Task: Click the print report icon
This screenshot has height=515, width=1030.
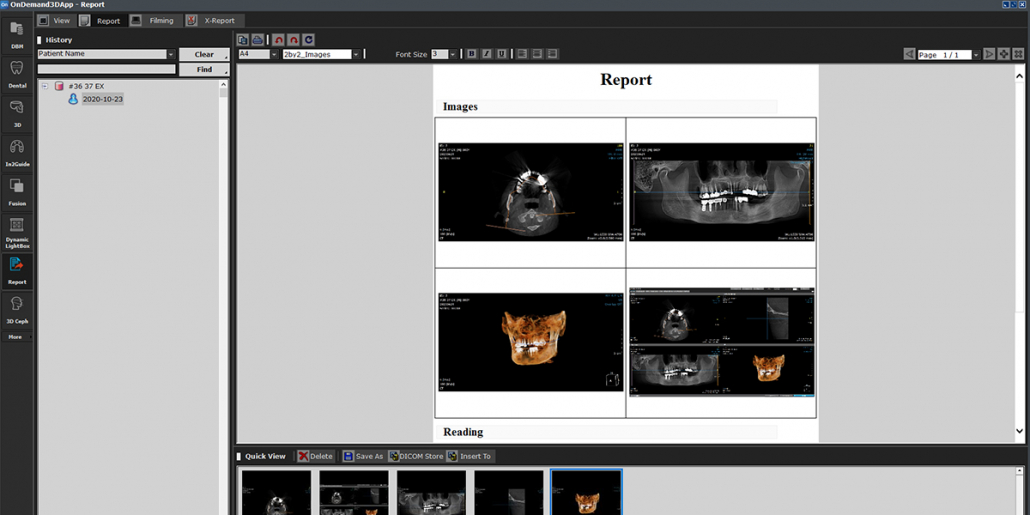Action: coord(258,40)
